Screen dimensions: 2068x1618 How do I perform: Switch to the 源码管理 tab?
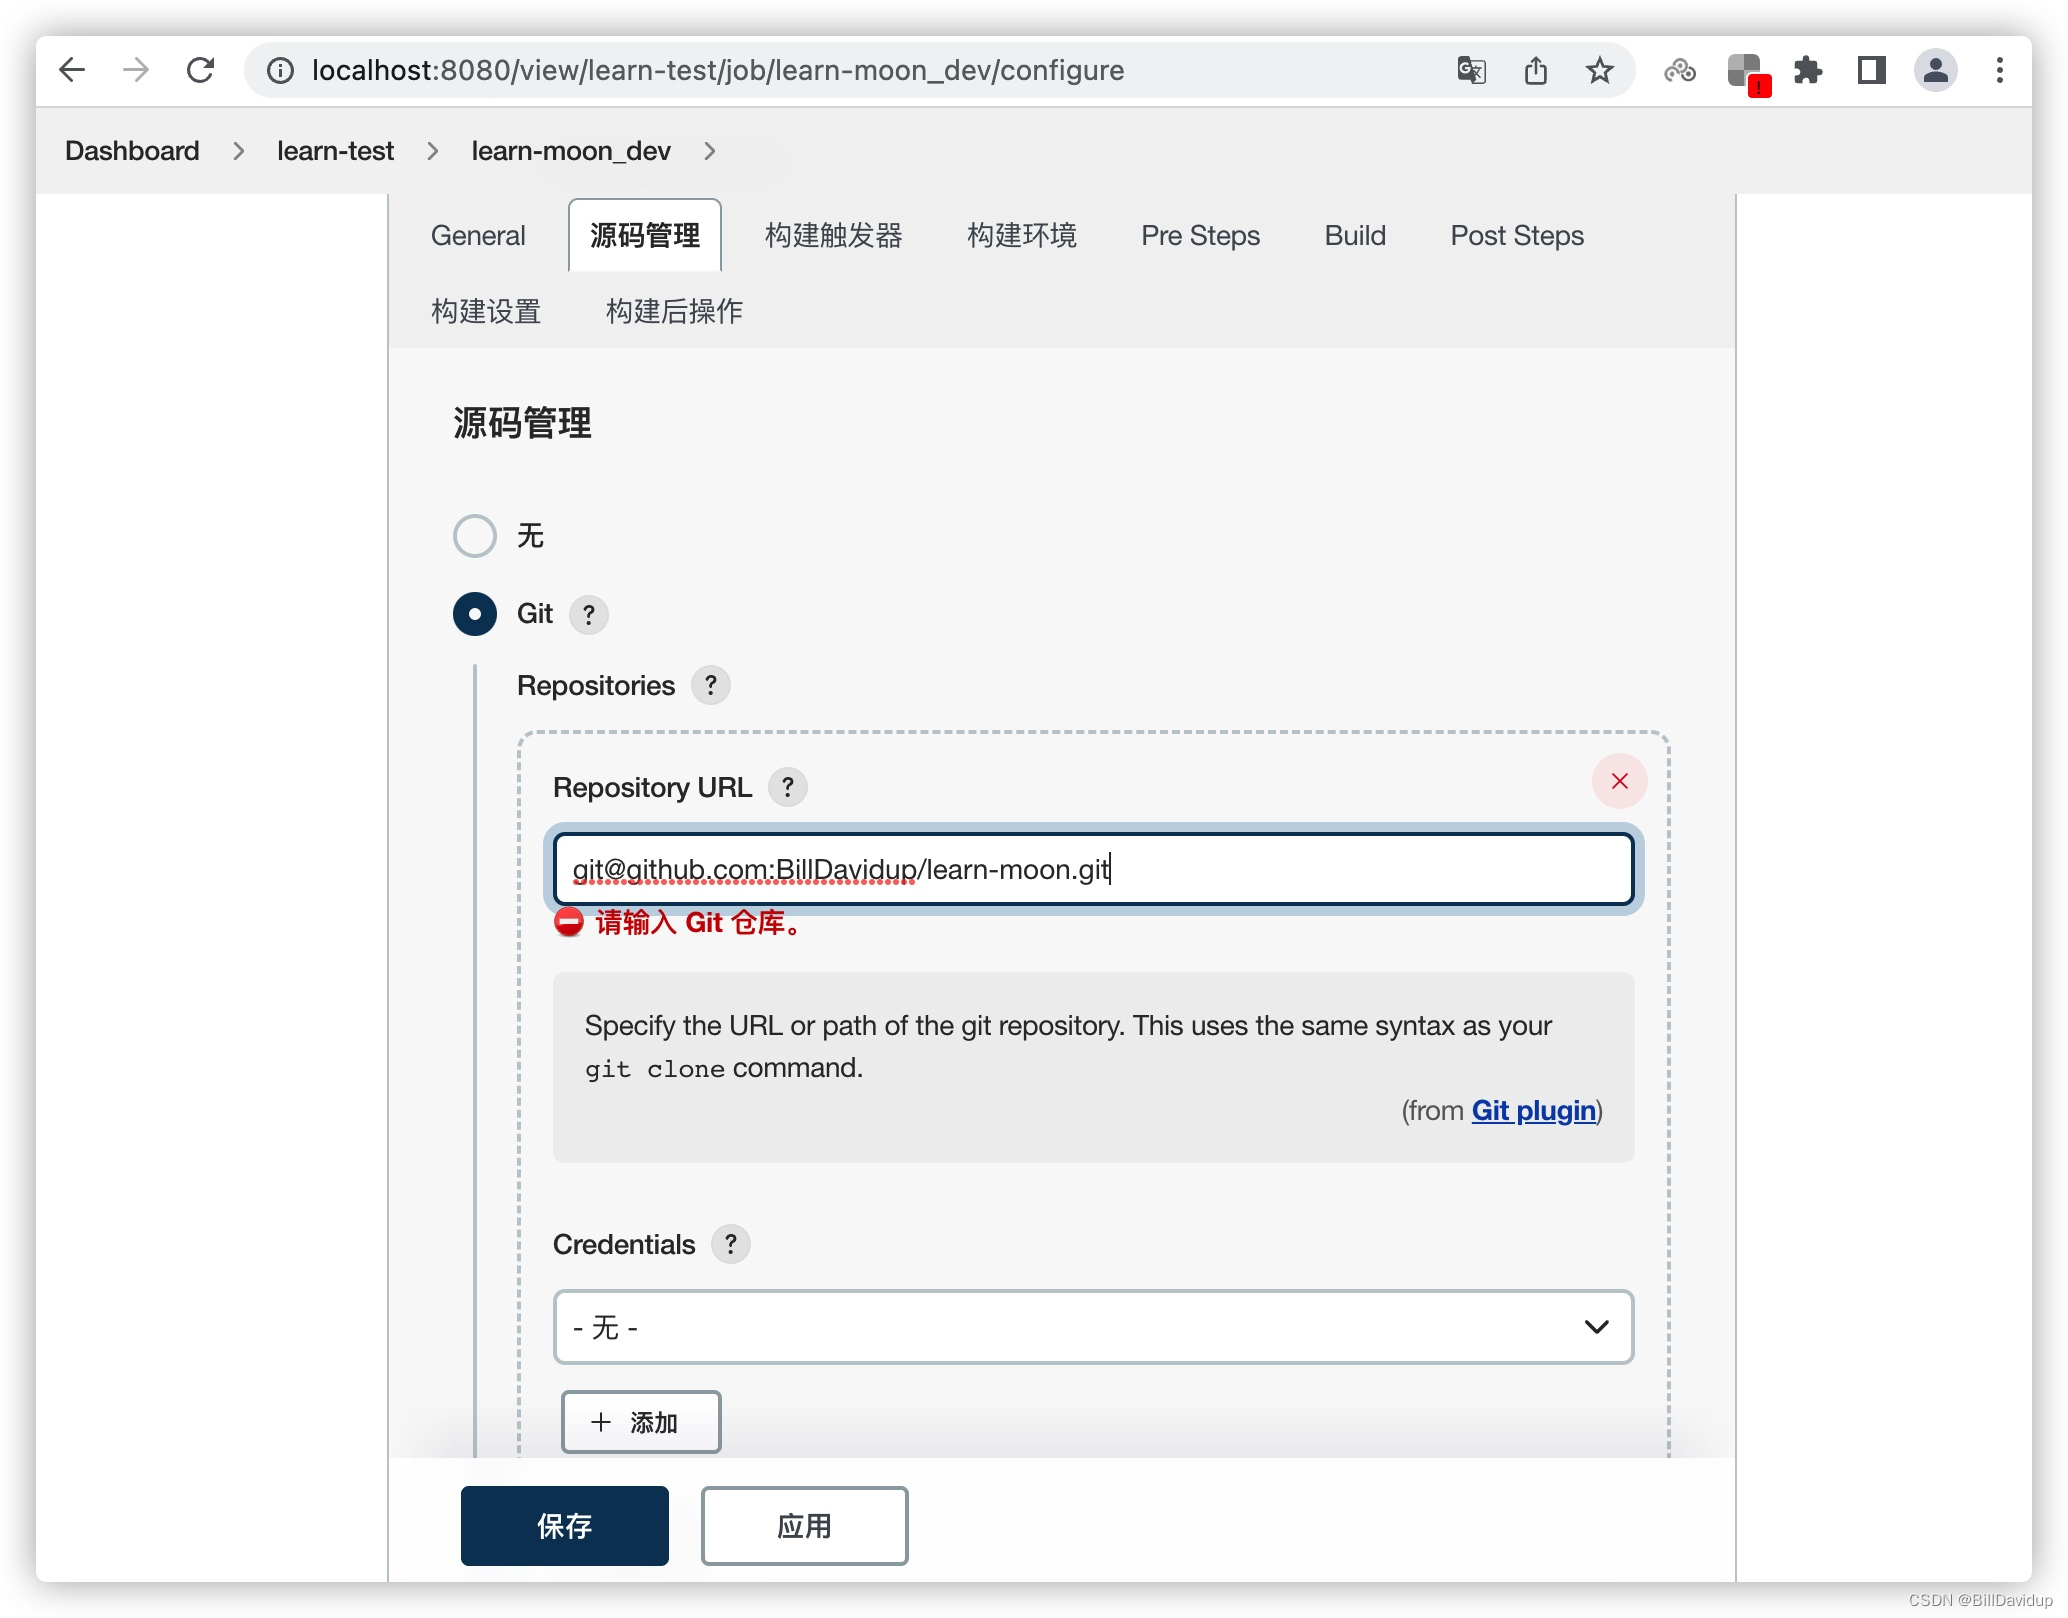coord(645,236)
